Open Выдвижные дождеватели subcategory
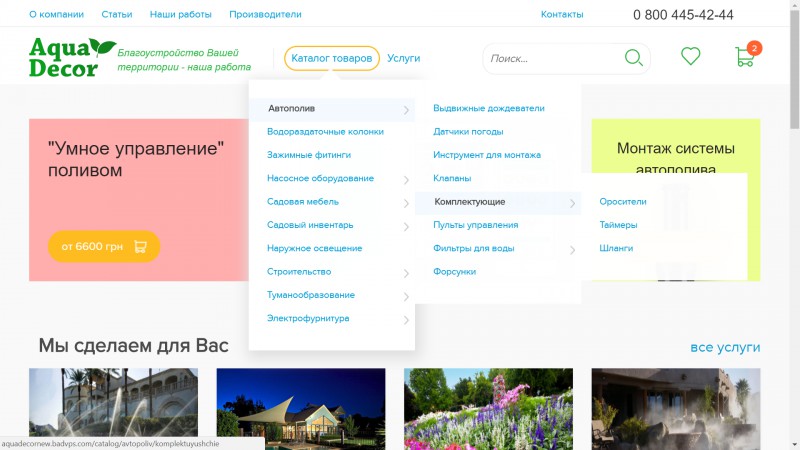Screen dimensions: 800x450 click(489, 108)
